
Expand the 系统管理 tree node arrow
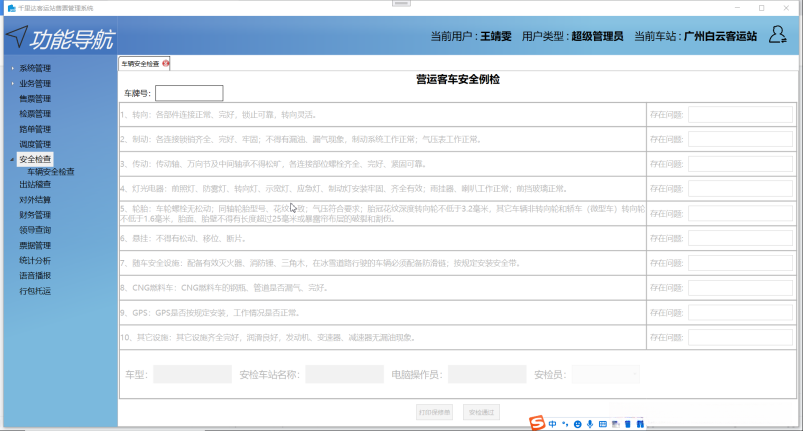click(12, 68)
